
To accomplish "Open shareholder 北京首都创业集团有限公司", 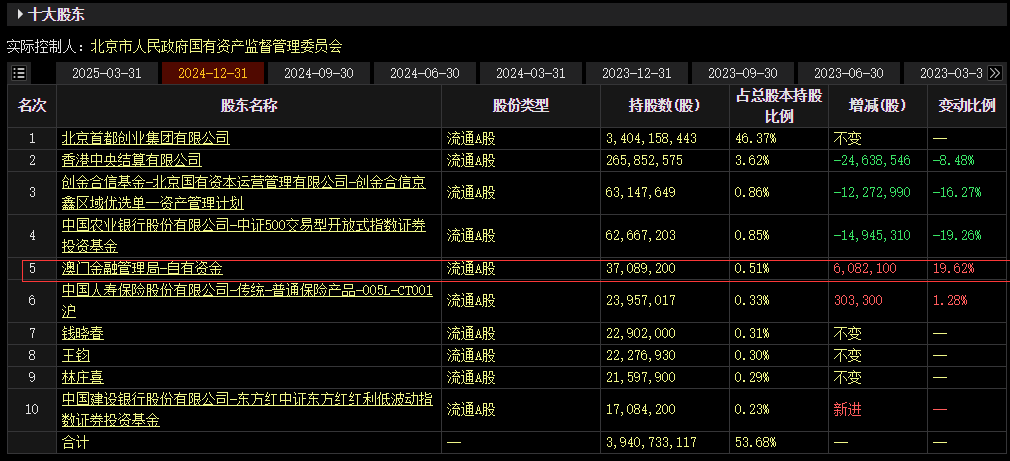I will point(146,138).
